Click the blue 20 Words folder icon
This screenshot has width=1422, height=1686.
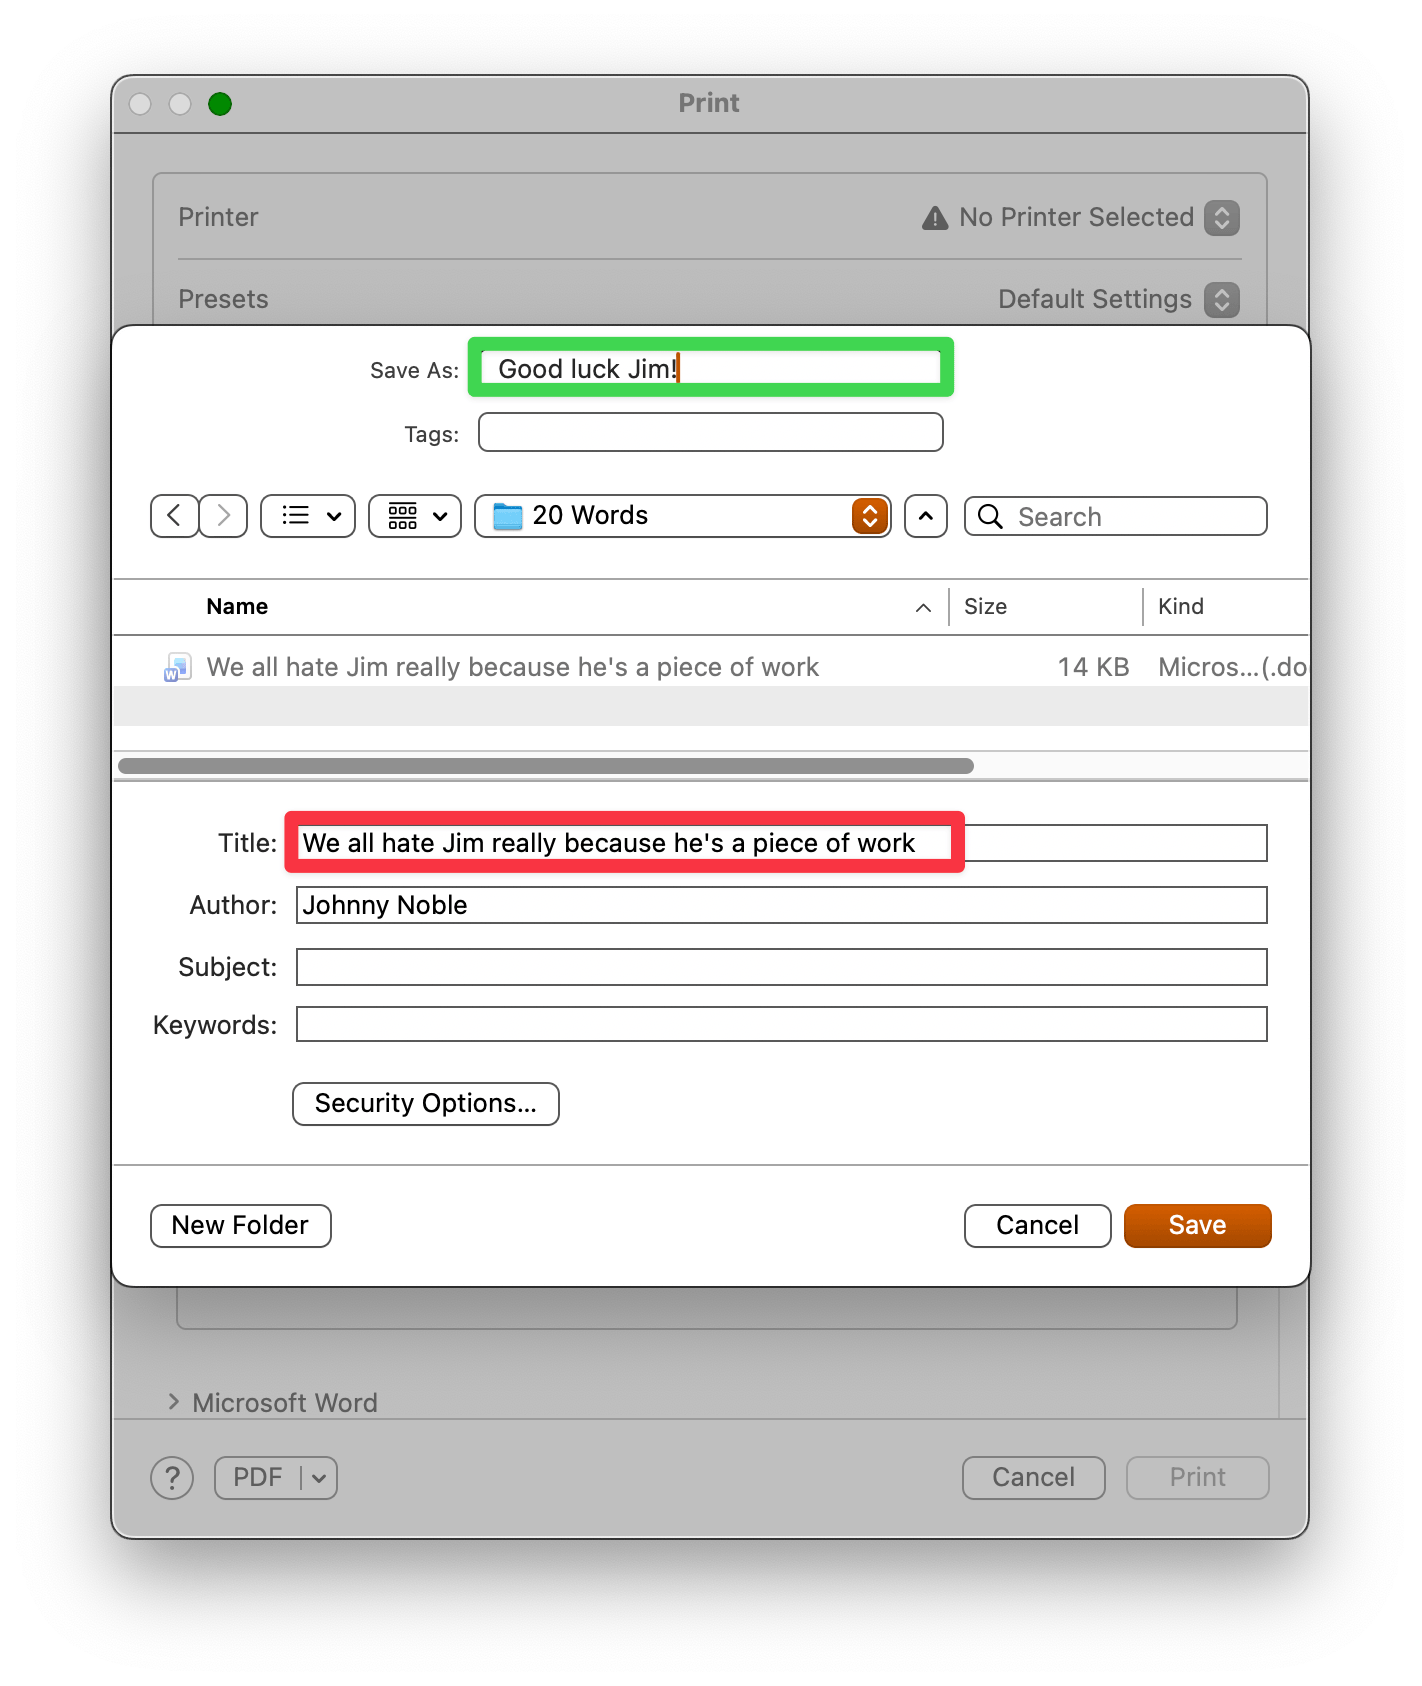tap(508, 516)
